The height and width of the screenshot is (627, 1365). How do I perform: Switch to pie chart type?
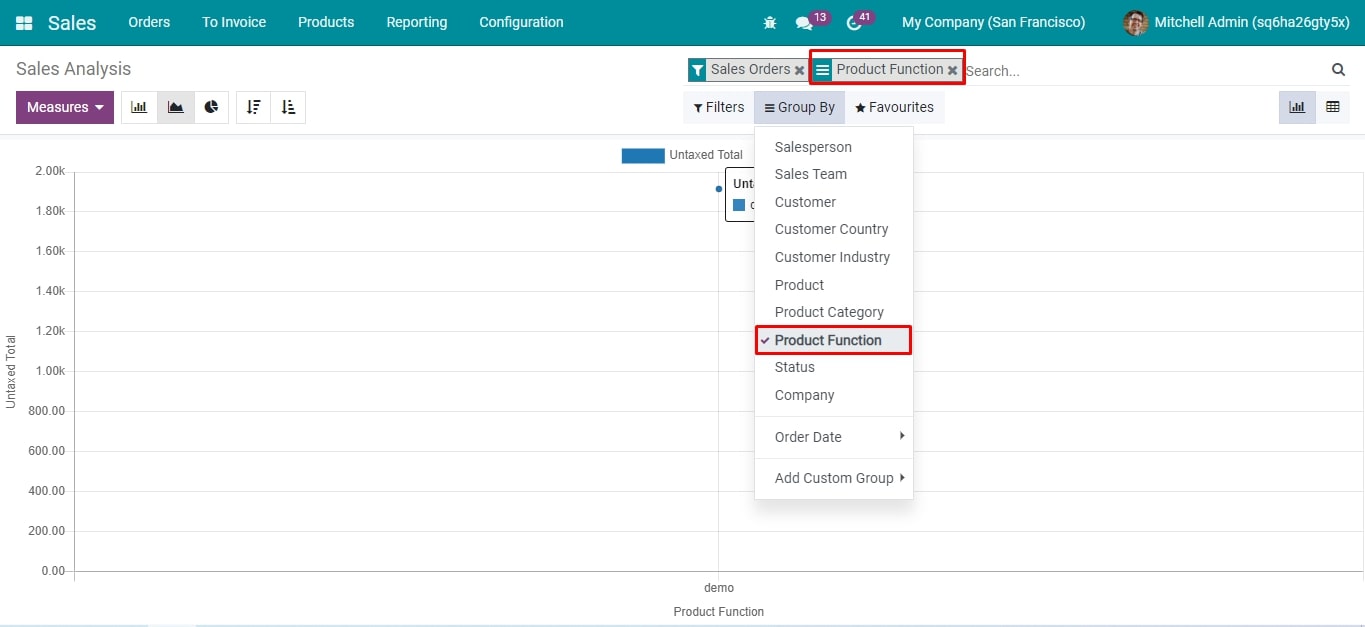coord(211,107)
